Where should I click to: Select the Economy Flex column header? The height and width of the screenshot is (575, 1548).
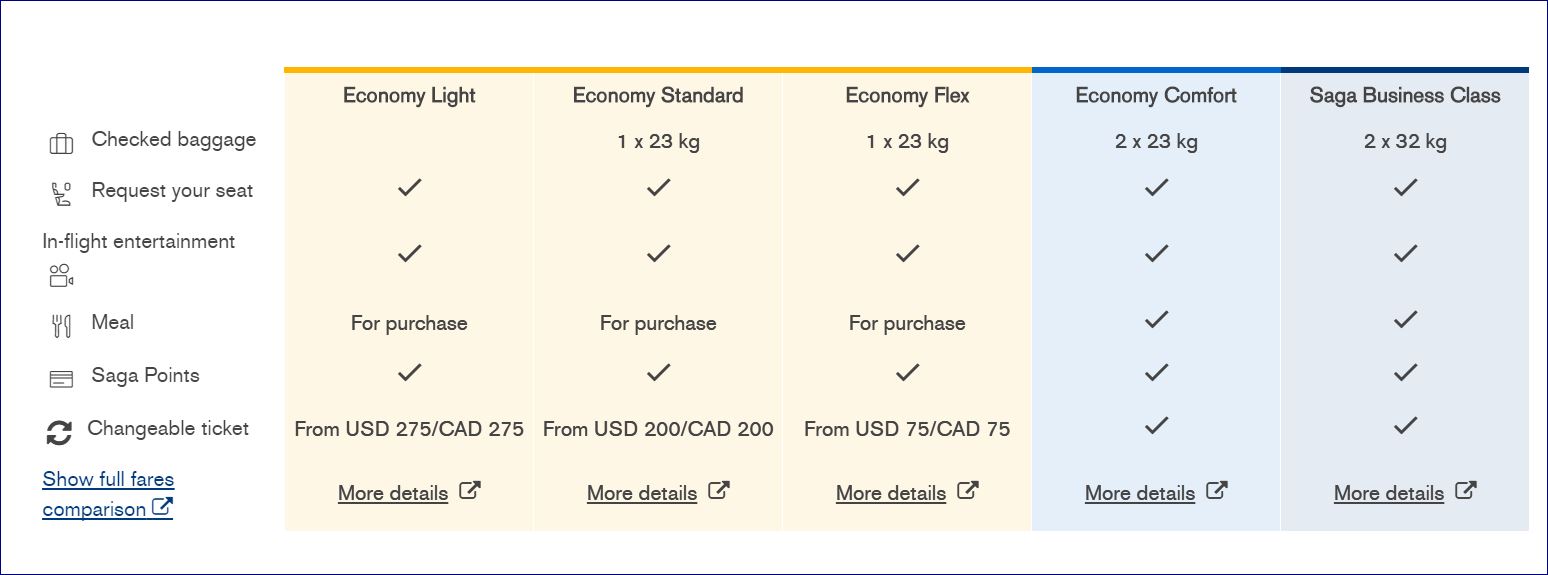coord(907,96)
